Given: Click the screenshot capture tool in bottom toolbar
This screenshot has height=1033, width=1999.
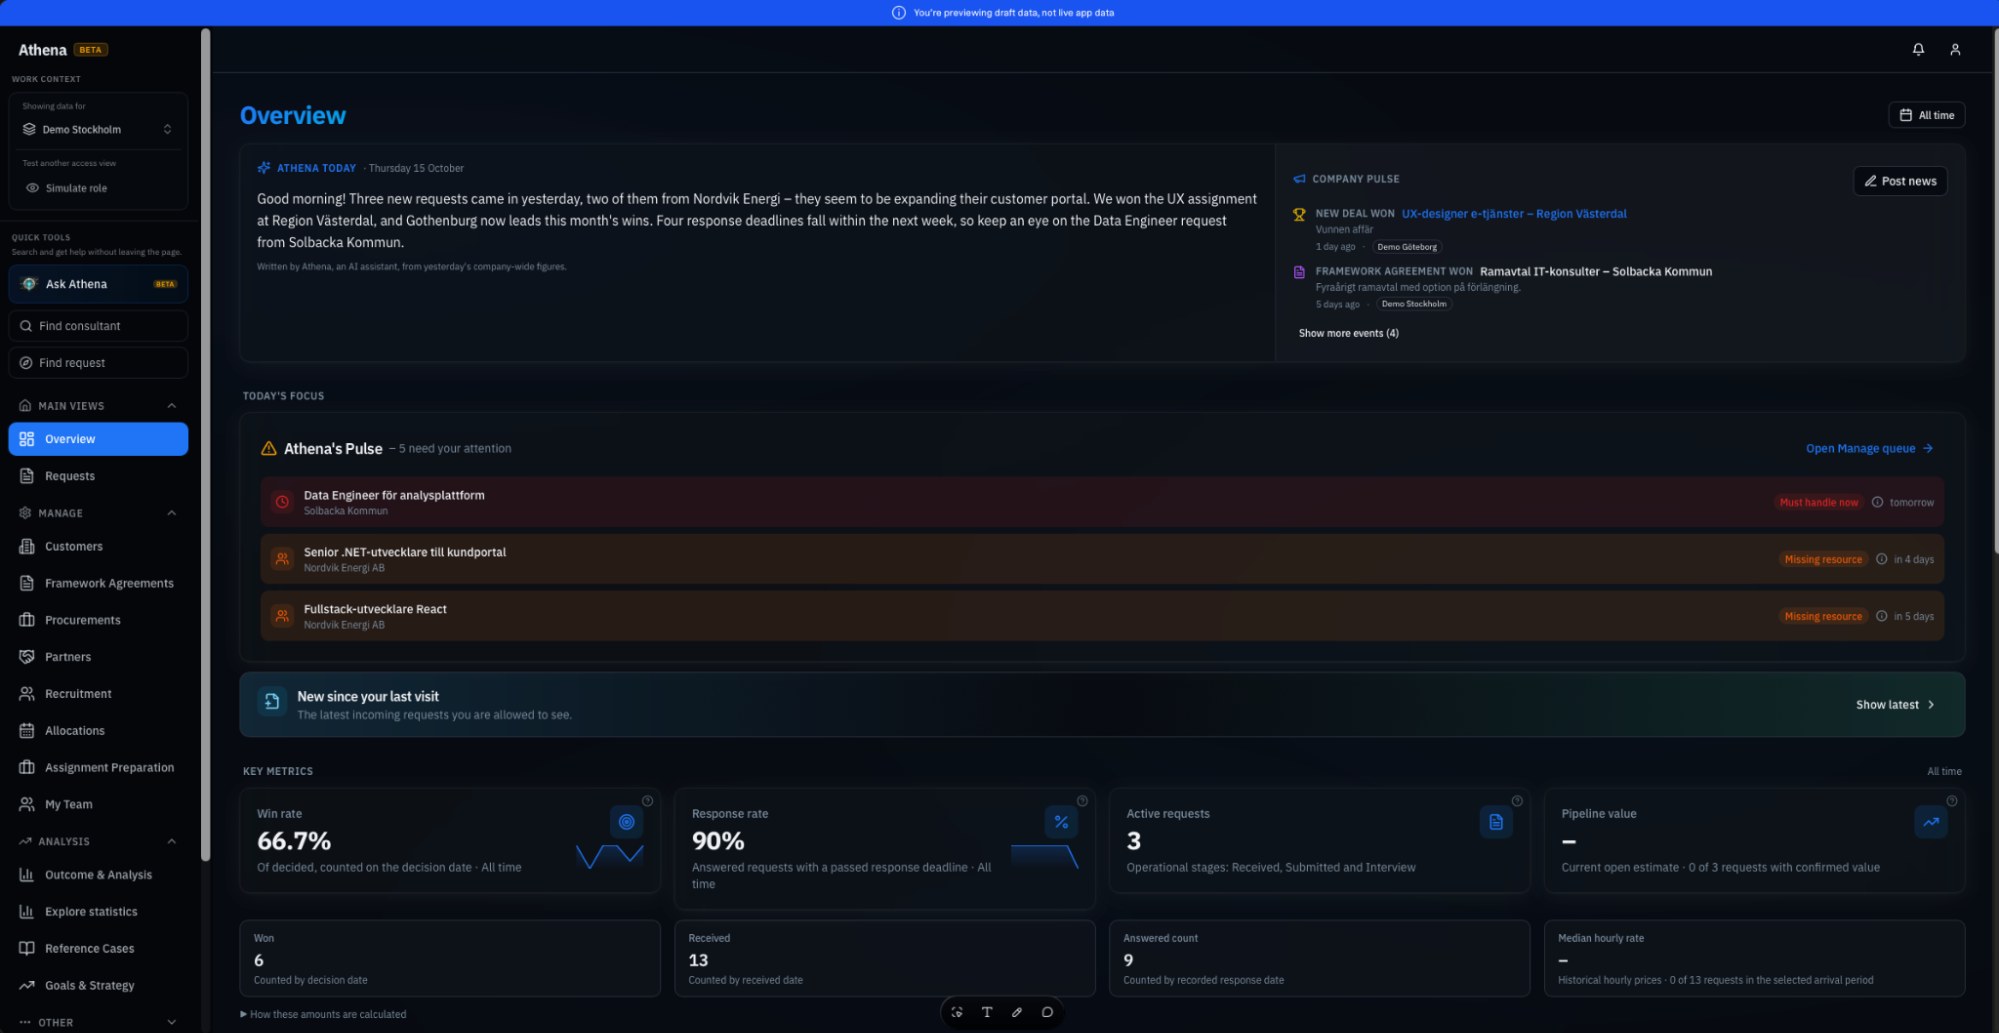Looking at the screenshot, I should [x=957, y=1012].
